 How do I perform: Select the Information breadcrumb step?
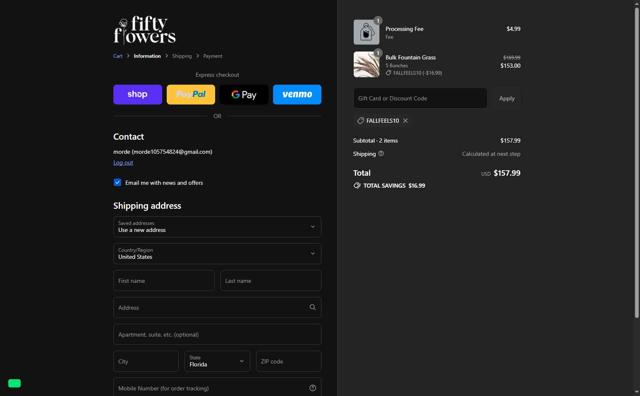pos(147,56)
